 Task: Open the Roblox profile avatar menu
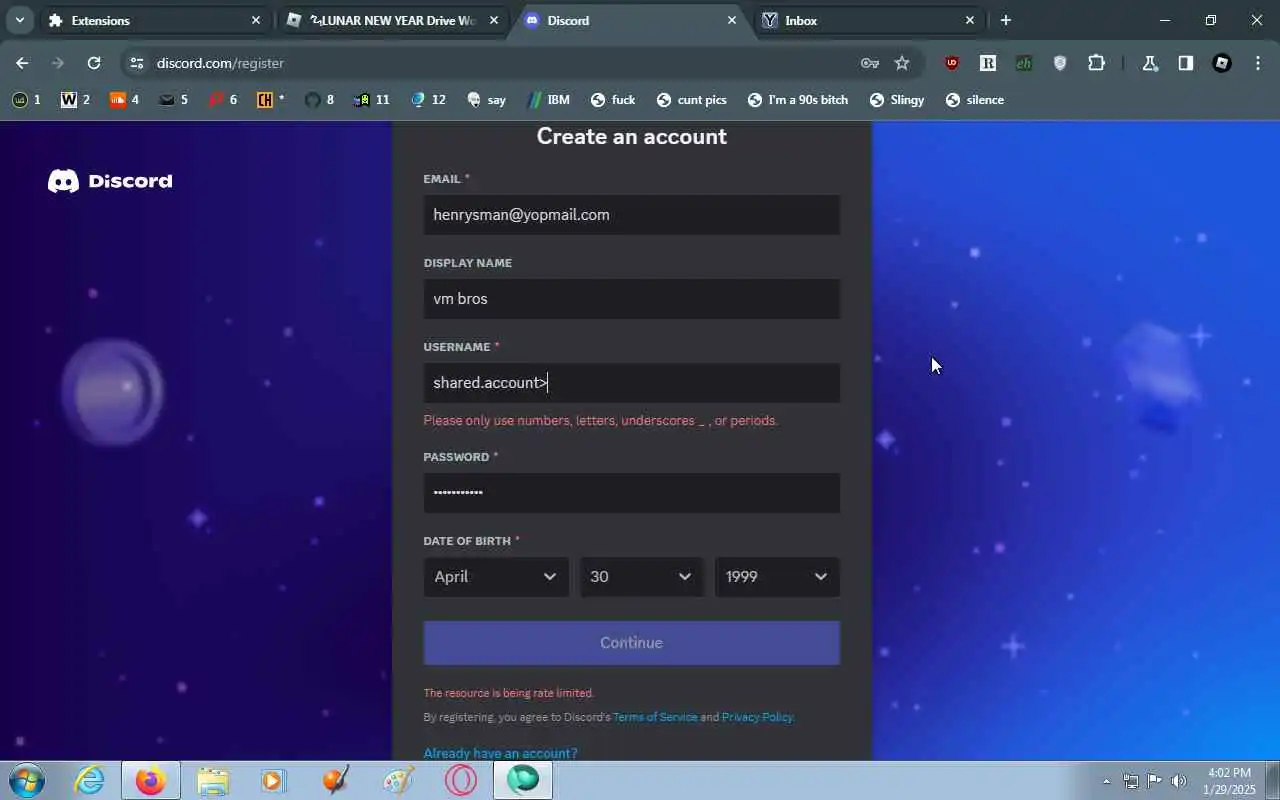point(1222,63)
